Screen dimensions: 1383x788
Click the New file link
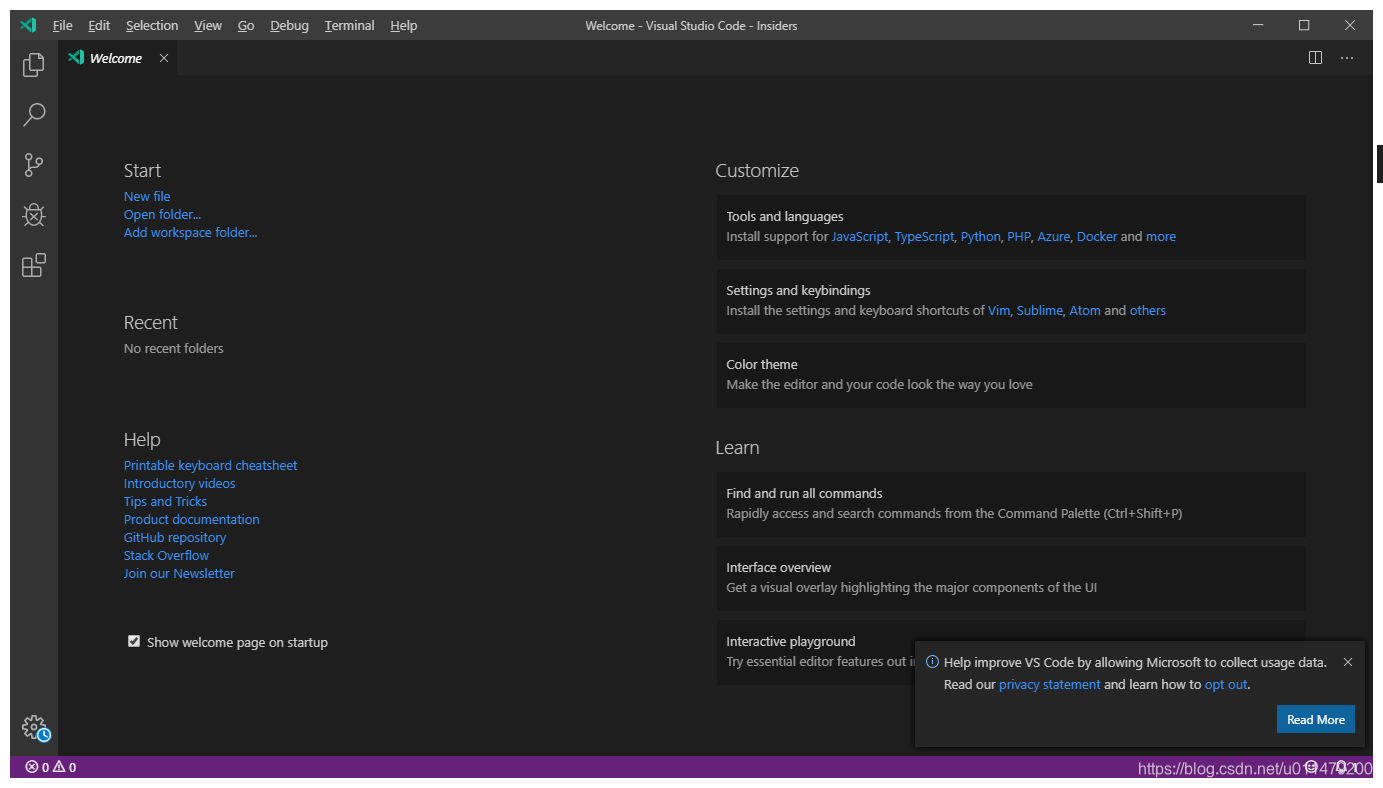click(x=147, y=196)
